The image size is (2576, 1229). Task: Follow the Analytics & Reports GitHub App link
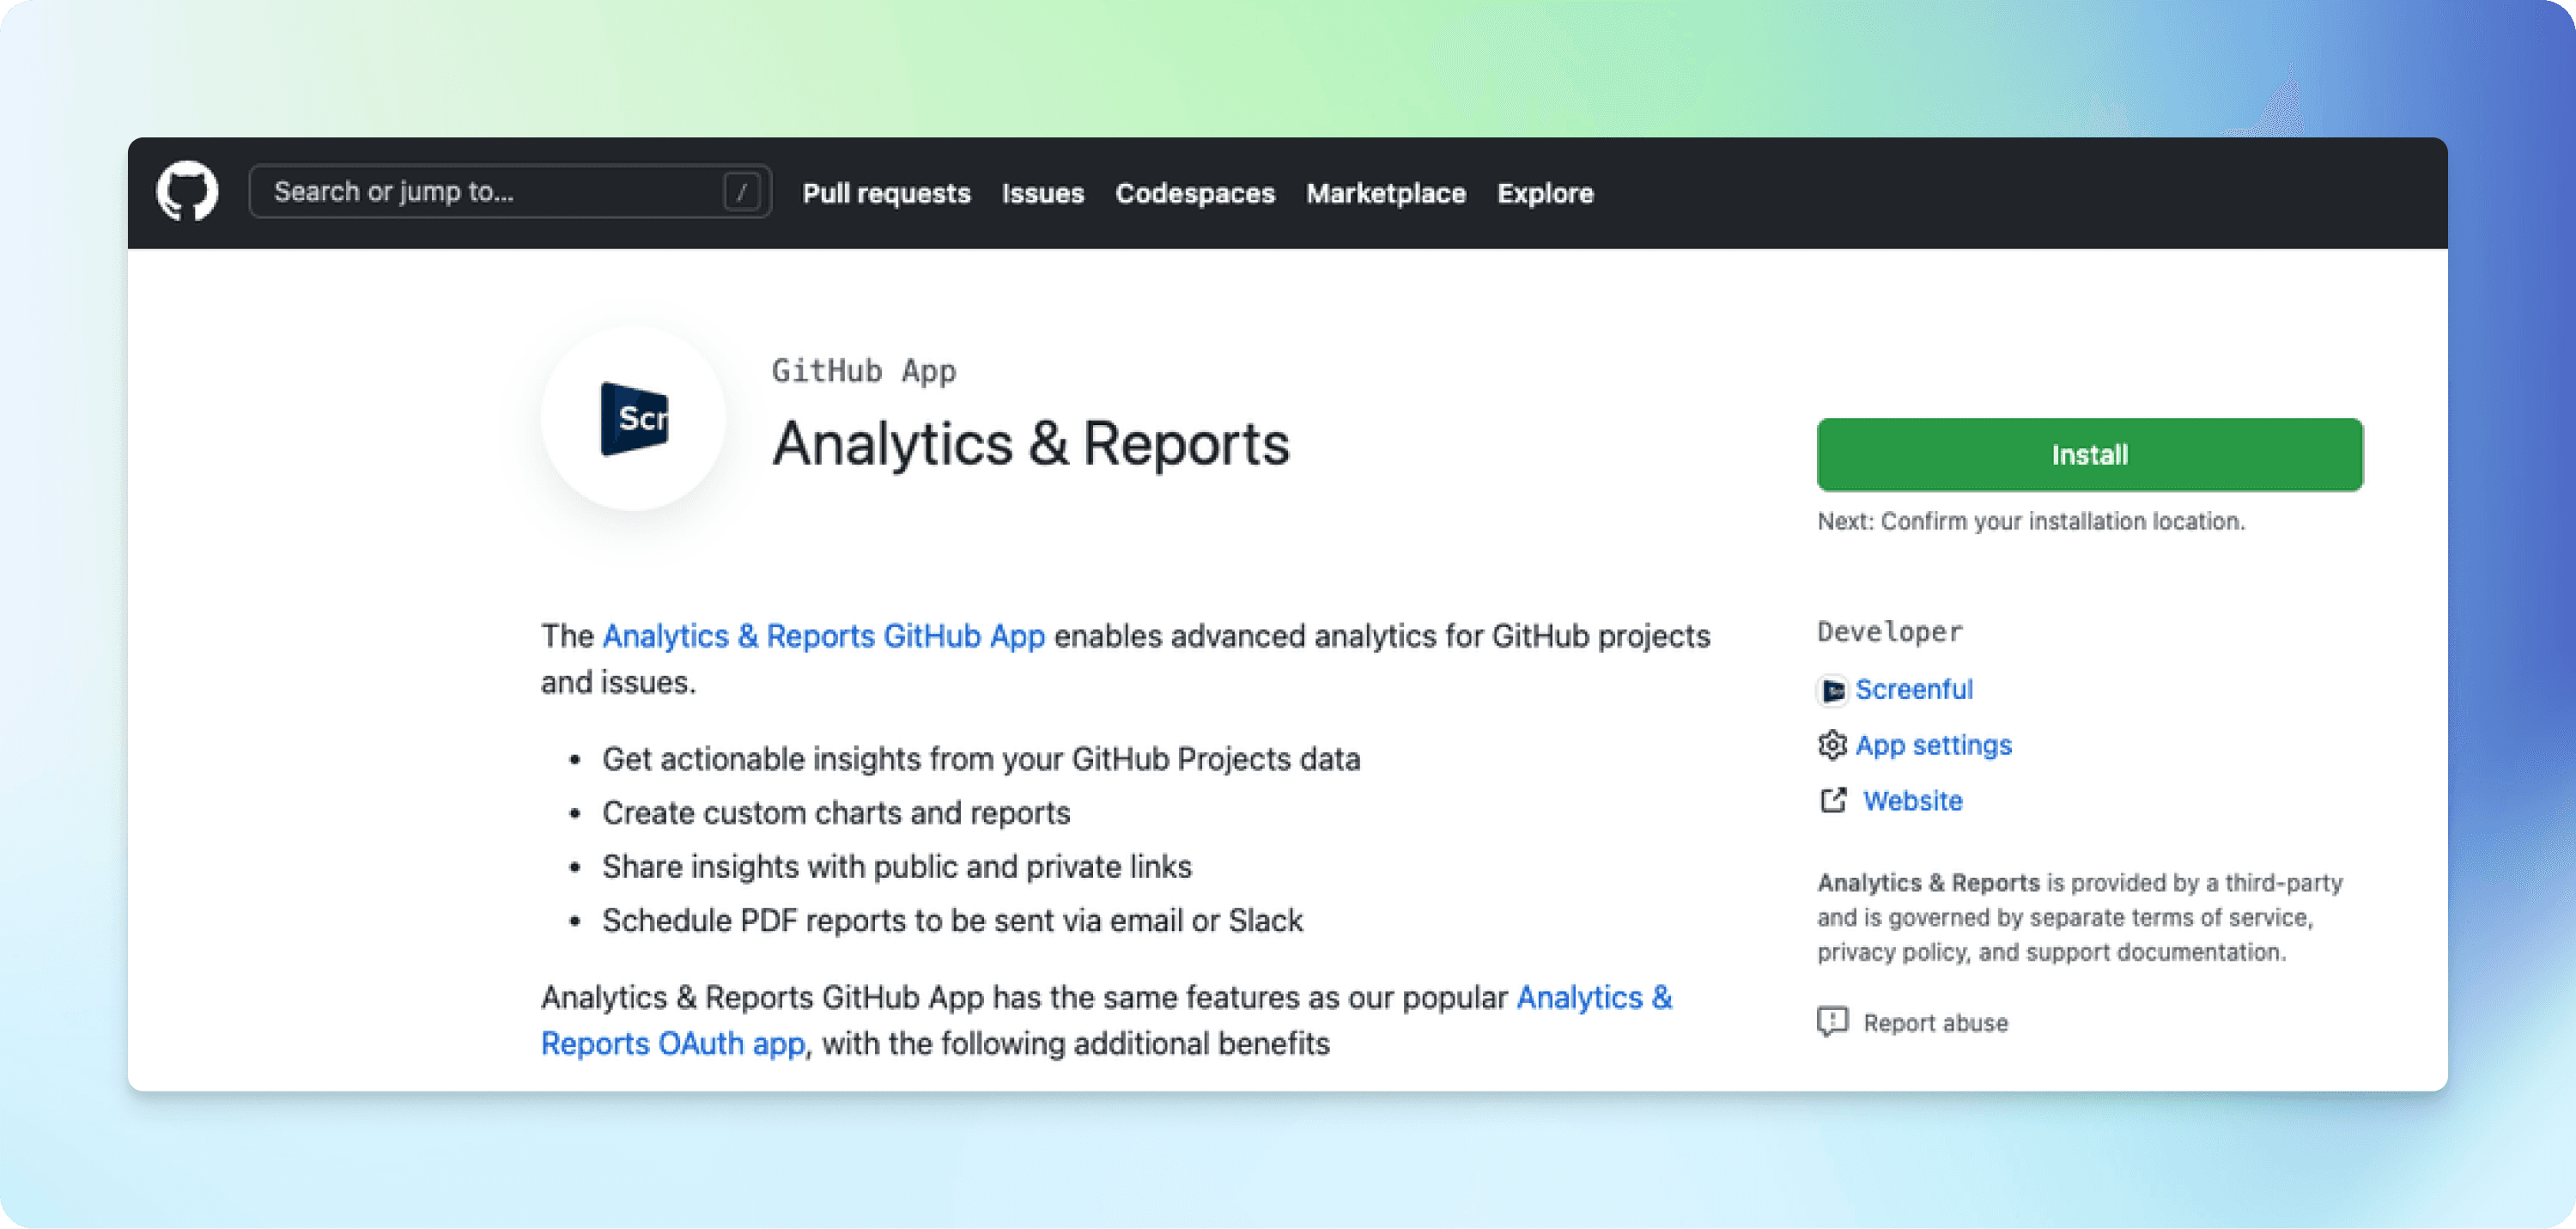click(823, 636)
